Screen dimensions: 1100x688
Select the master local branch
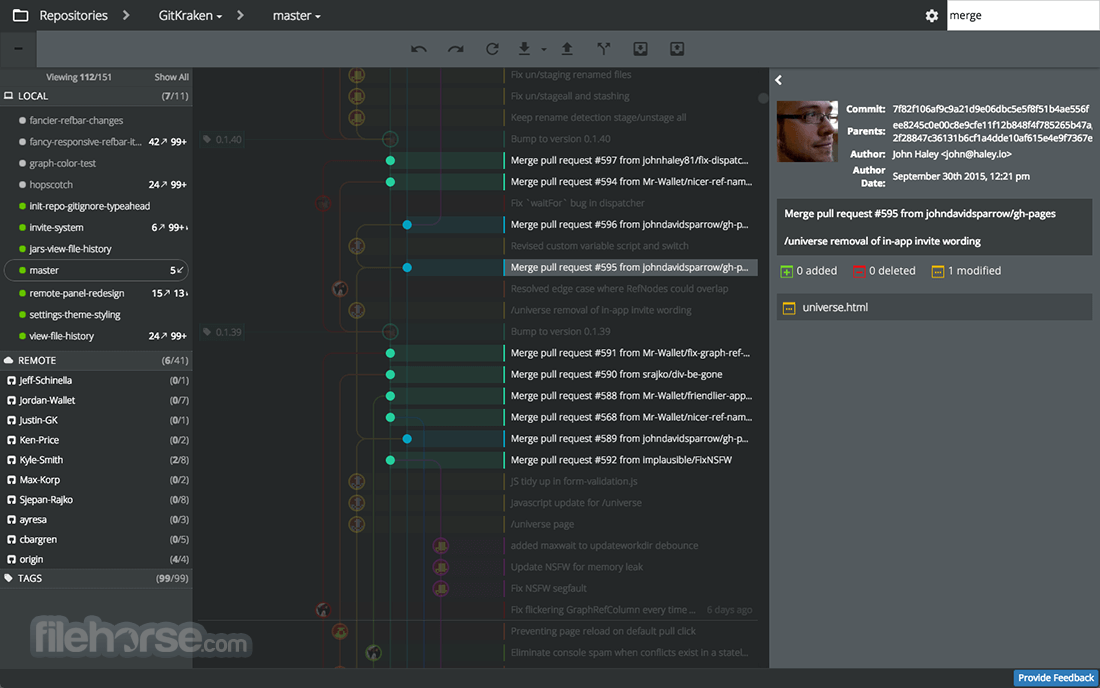coord(96,270)
